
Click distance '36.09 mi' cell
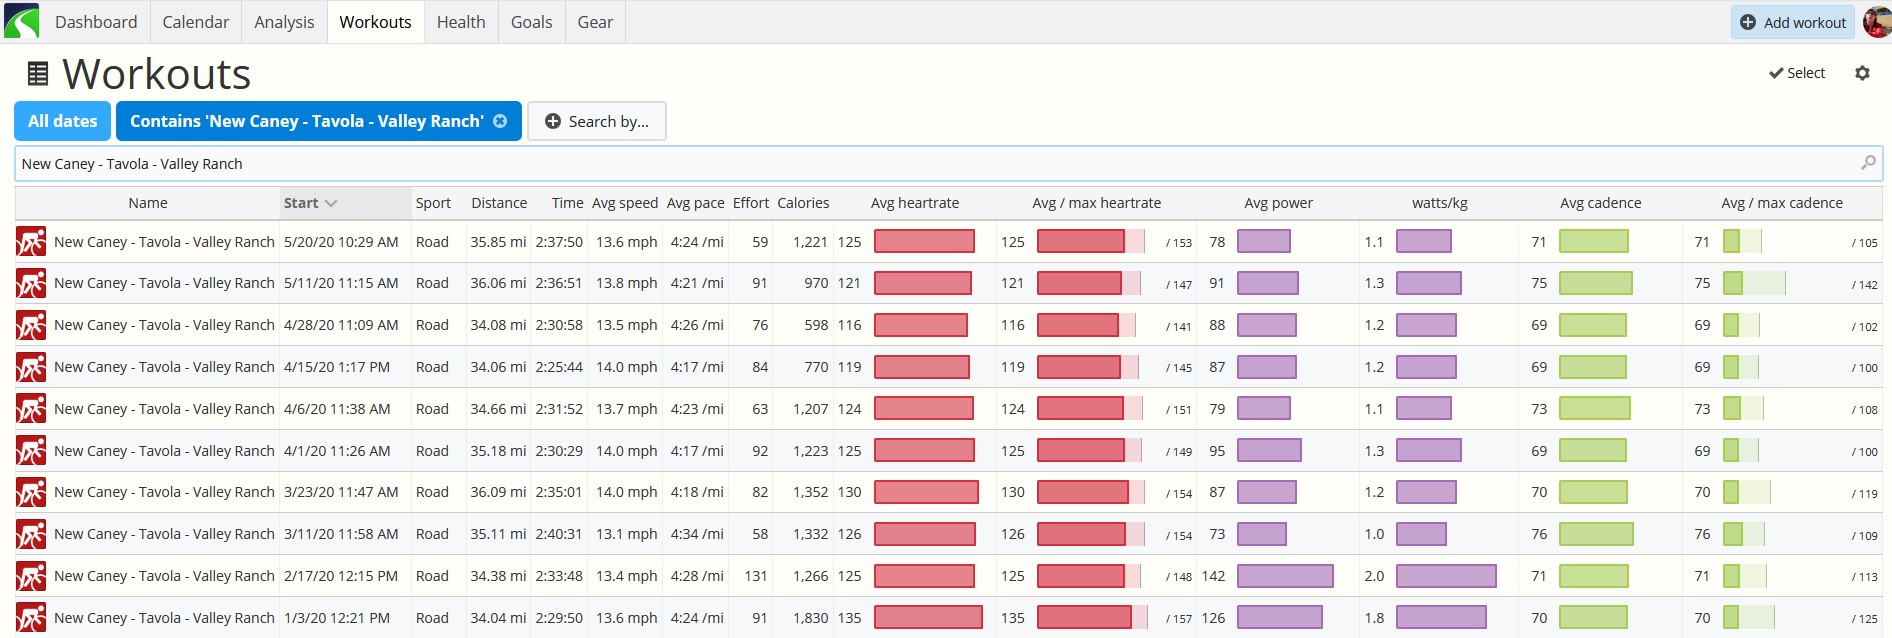(x=498, y=492)
